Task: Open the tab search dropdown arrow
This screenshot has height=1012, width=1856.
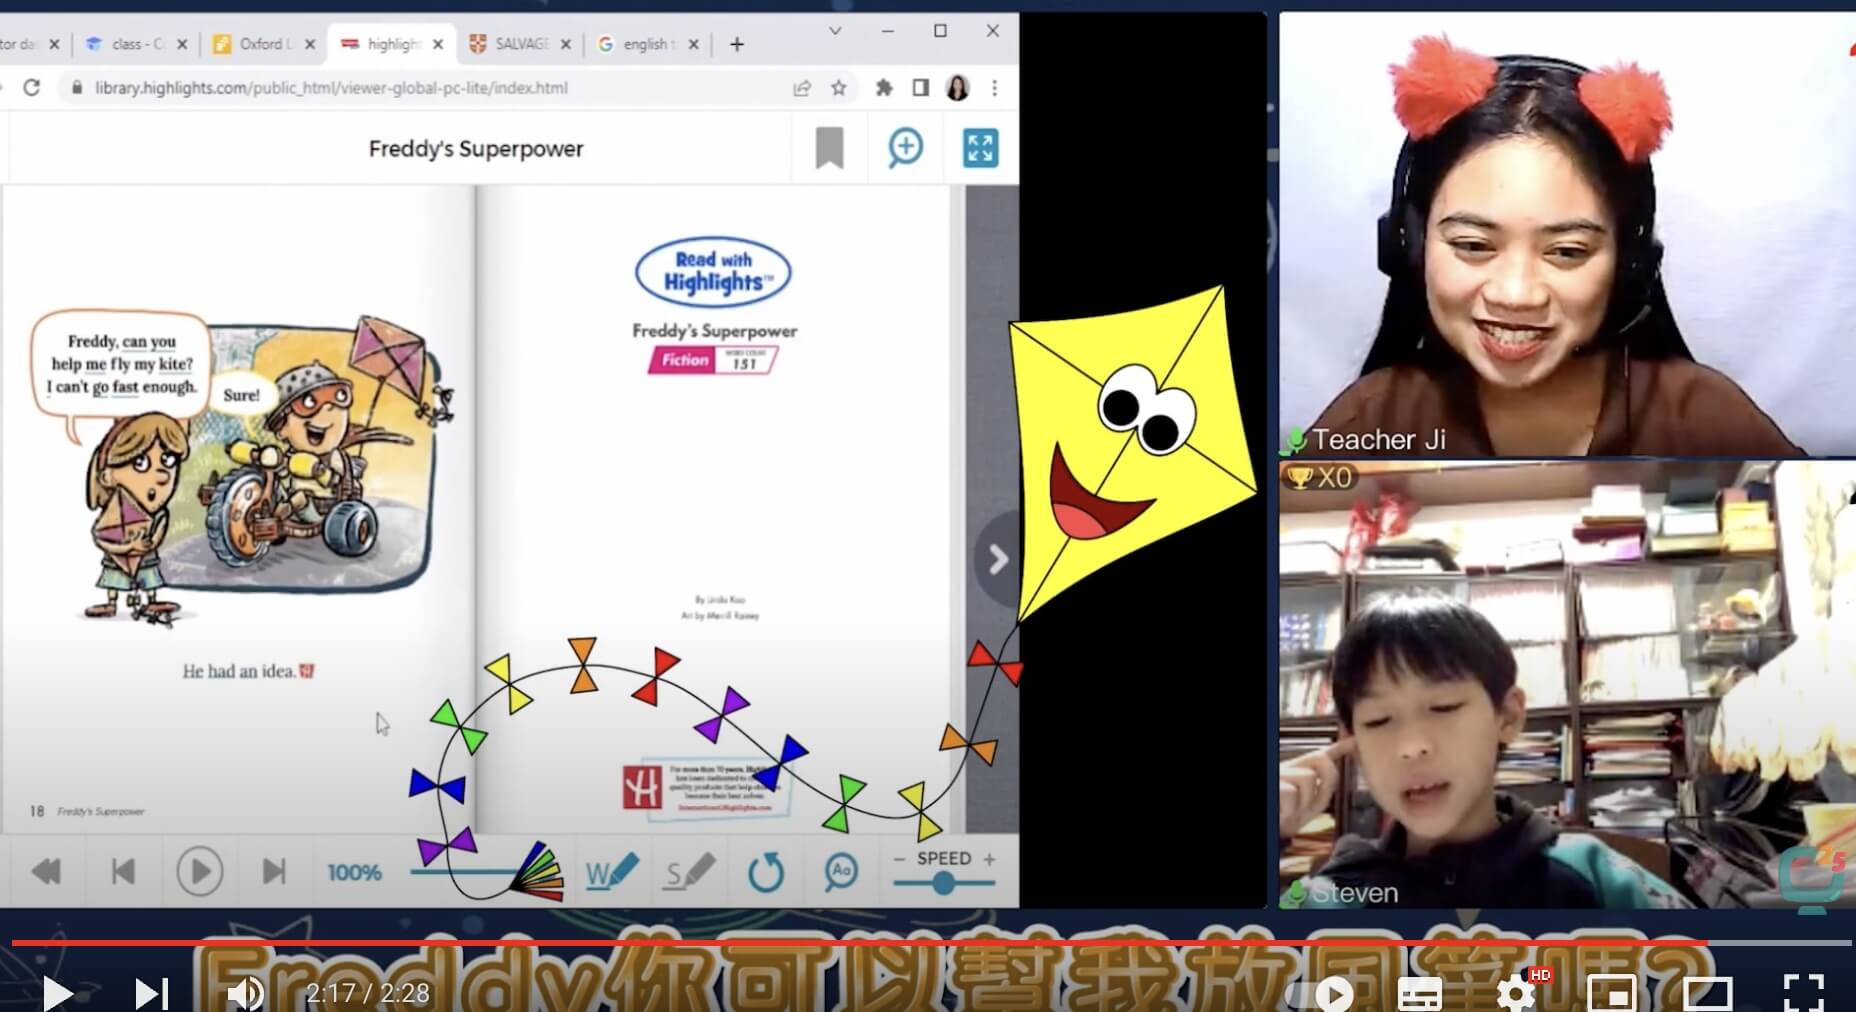Action: 834,31
